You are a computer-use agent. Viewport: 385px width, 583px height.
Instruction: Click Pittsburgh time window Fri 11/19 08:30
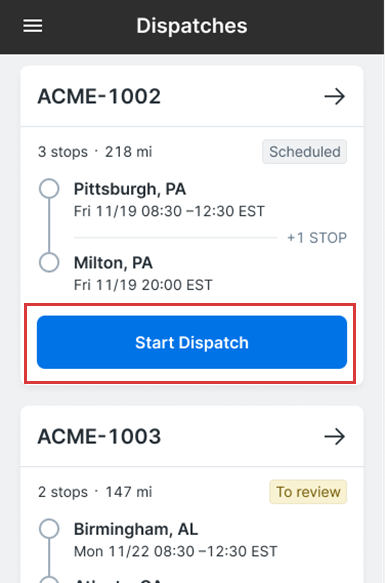click(169, 211)
